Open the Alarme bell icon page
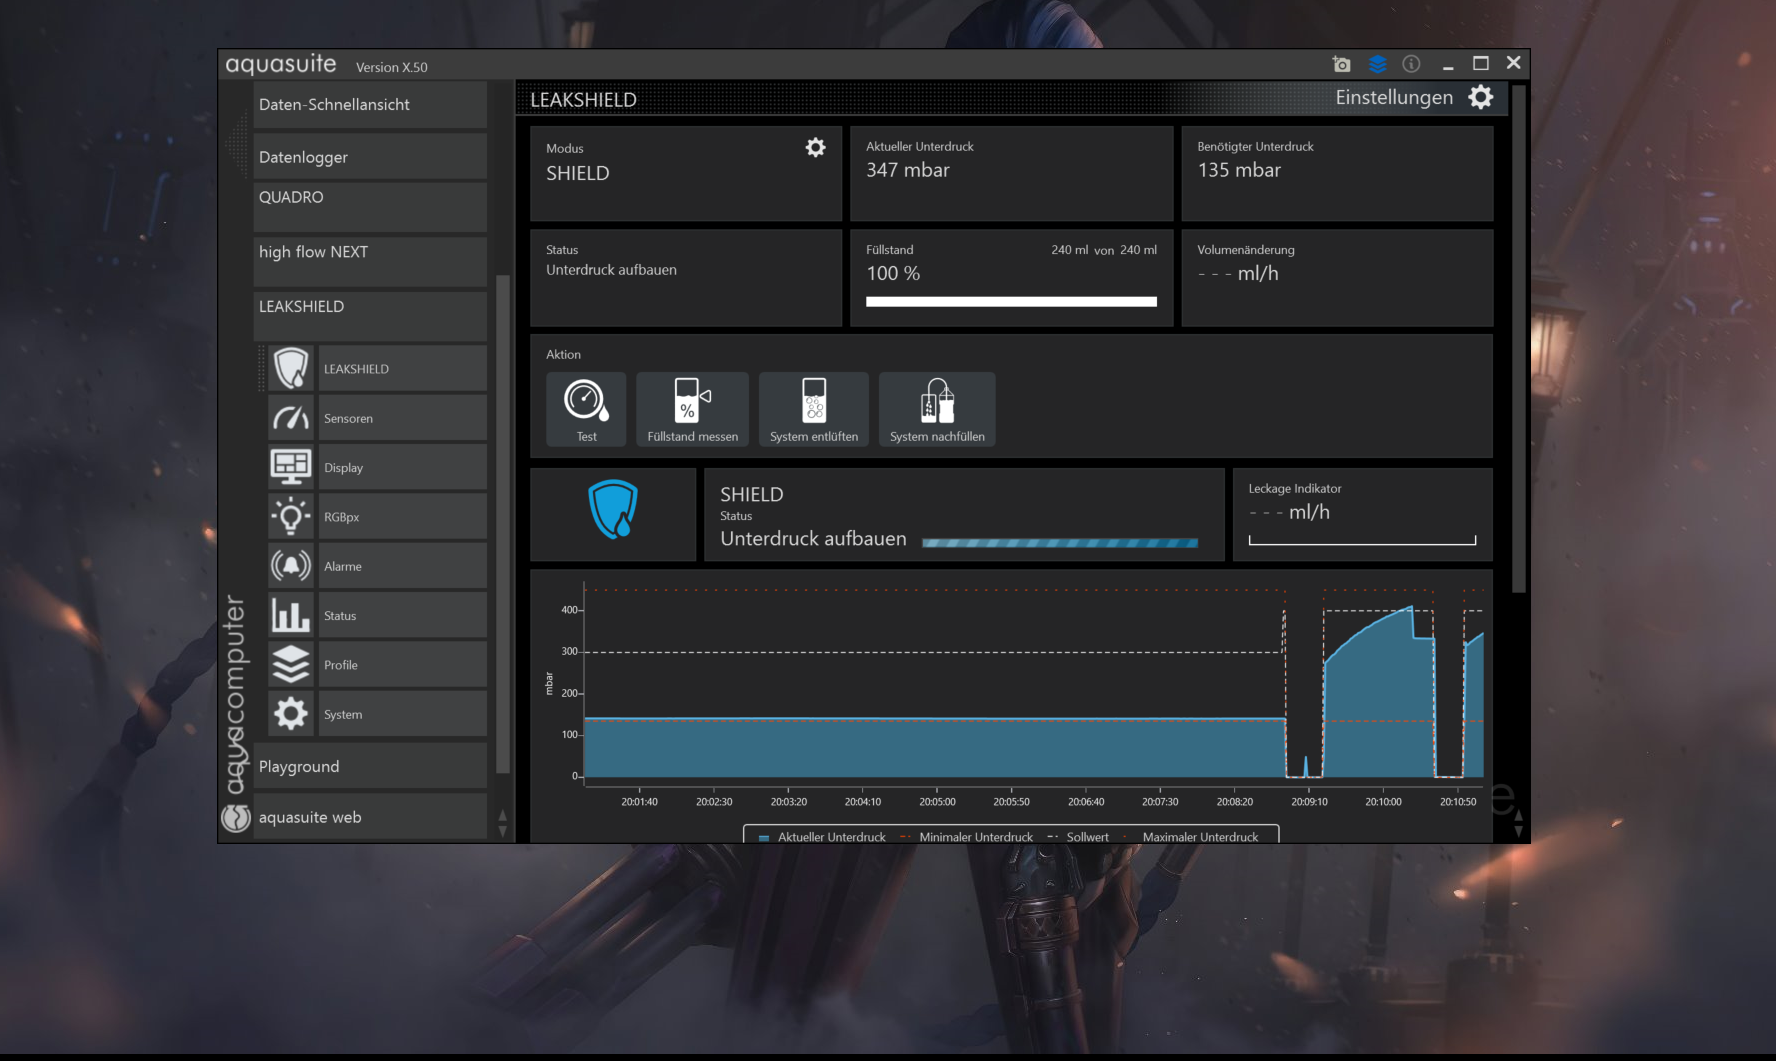This screenshot has width=1776, height=1061. tap(291, 566)
